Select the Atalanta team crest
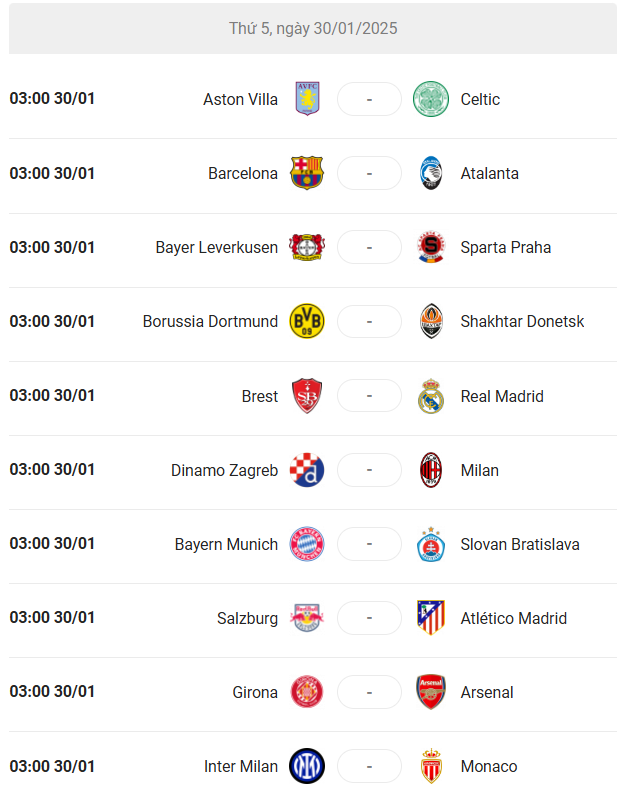 431,173
